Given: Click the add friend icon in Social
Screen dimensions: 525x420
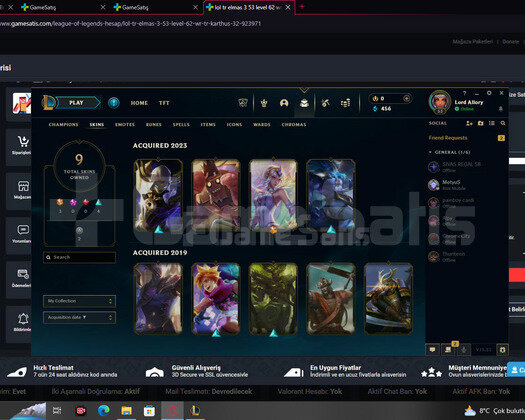Looking at the screenshot, I should click(469, 123).
